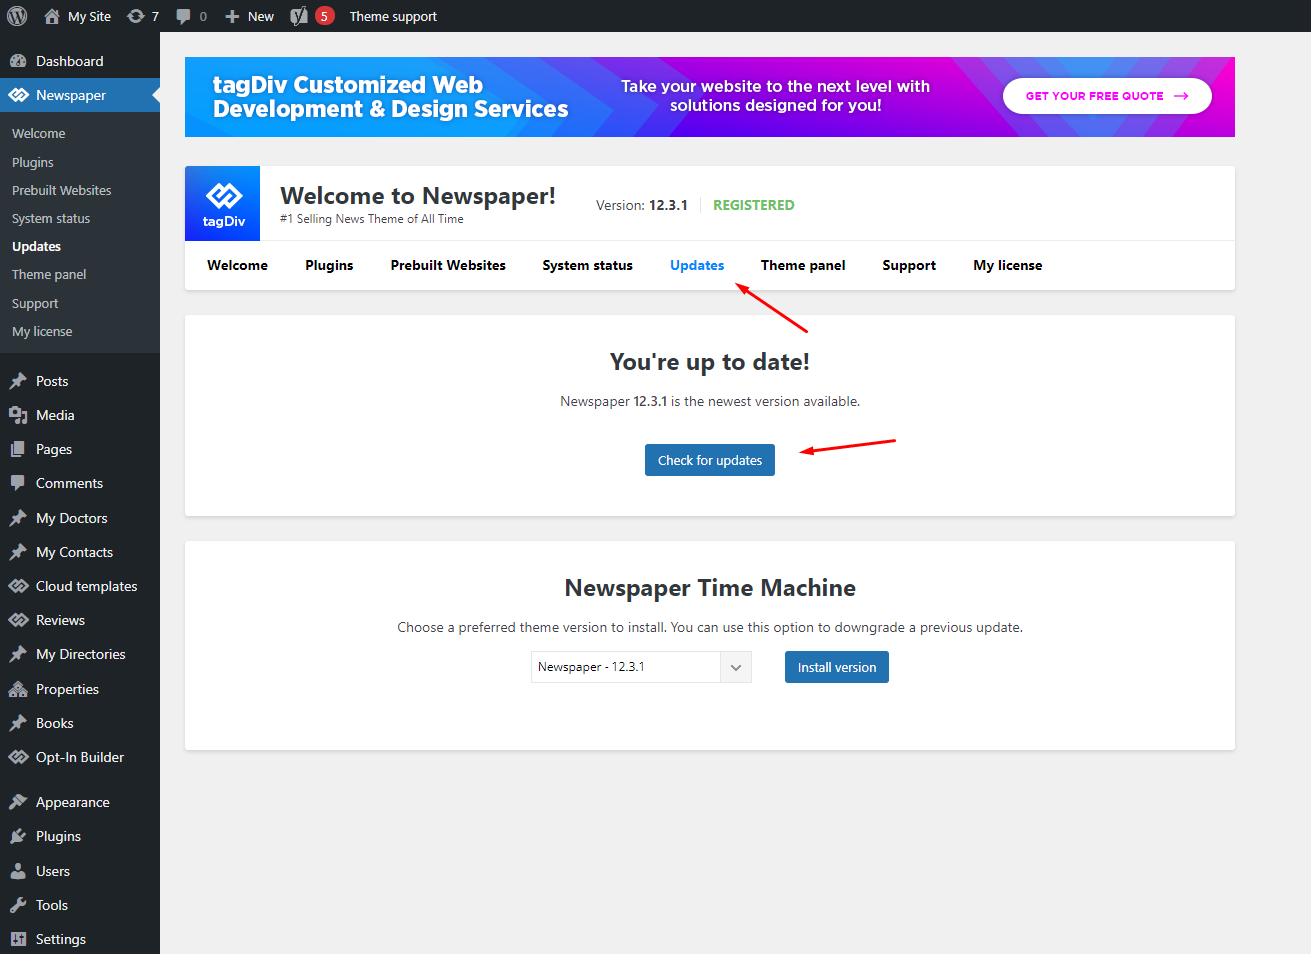The image size is (1311, 954).
Task: Click the Users person icon
Action: coord(18,871)
